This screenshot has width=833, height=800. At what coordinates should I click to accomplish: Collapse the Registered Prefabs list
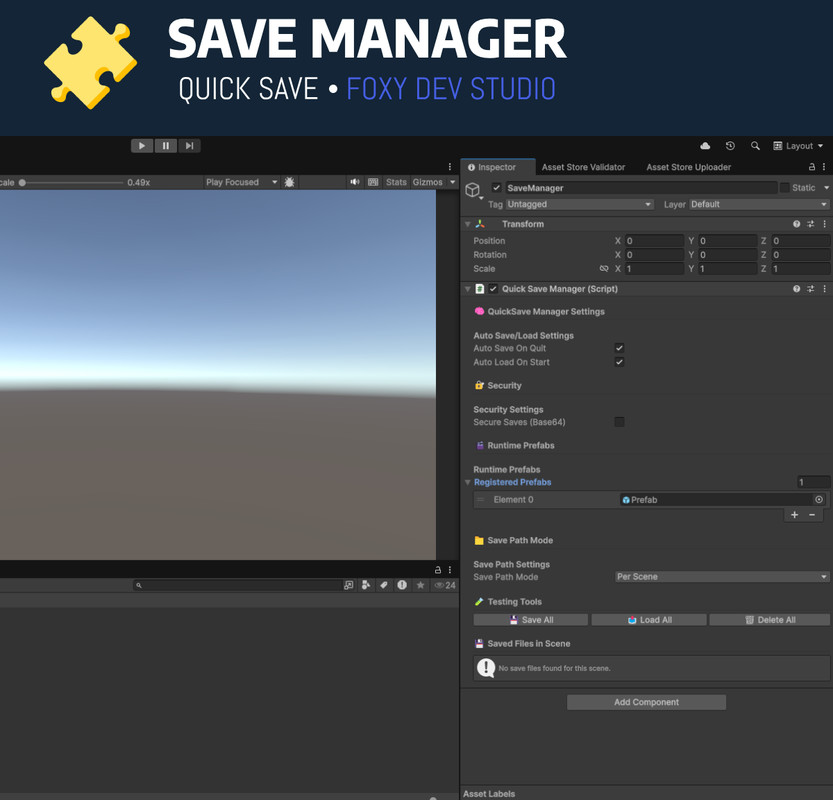coord(468,483)
